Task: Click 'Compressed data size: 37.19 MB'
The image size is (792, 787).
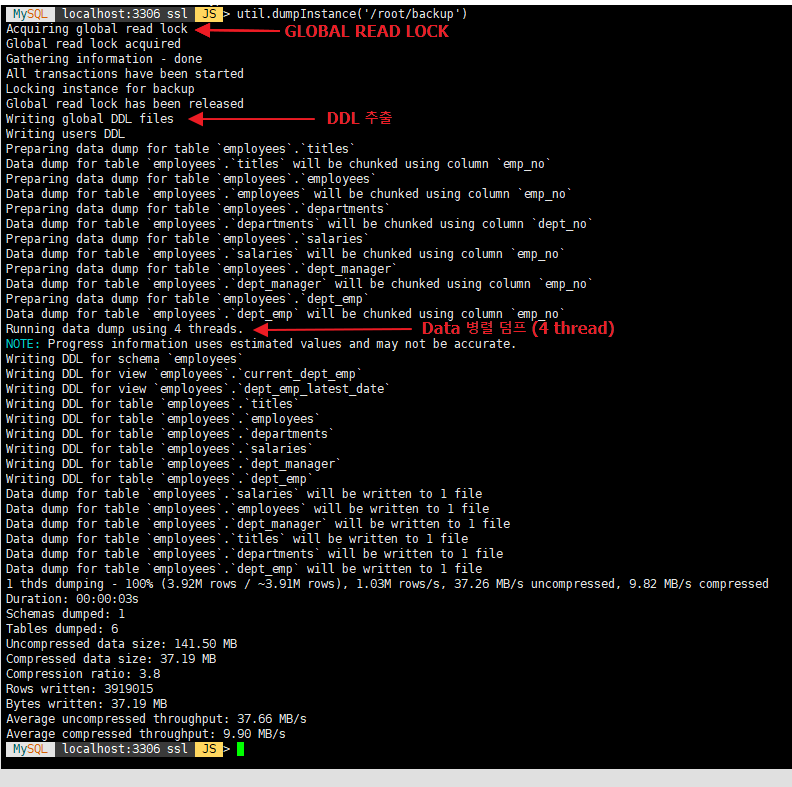Action: (x=111, y=659)
